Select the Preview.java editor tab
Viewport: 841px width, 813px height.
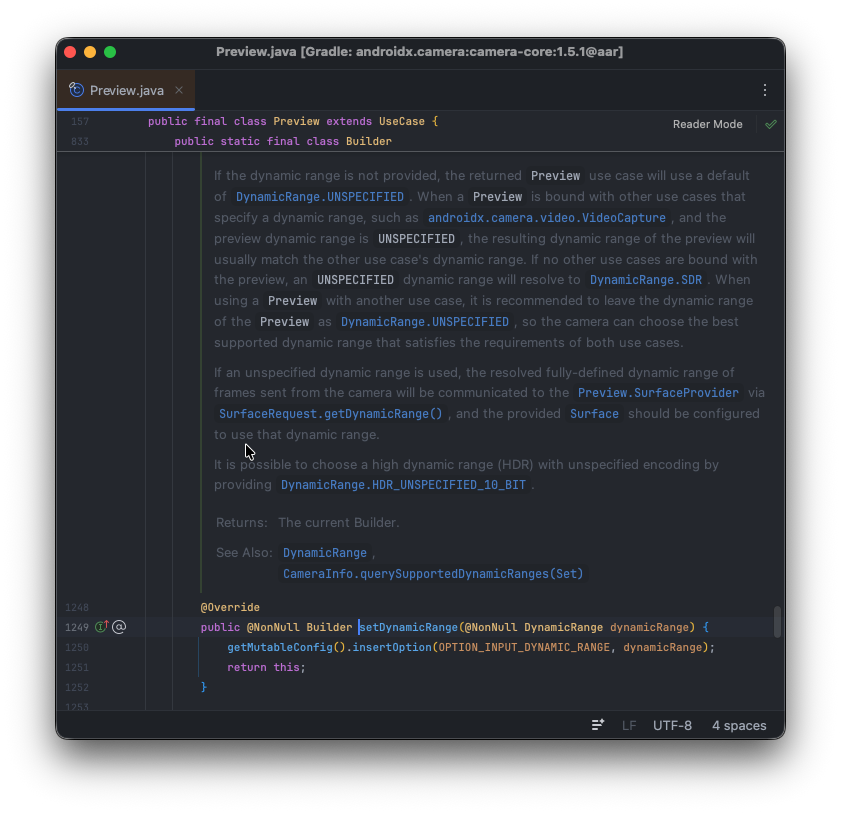[126, 90]
